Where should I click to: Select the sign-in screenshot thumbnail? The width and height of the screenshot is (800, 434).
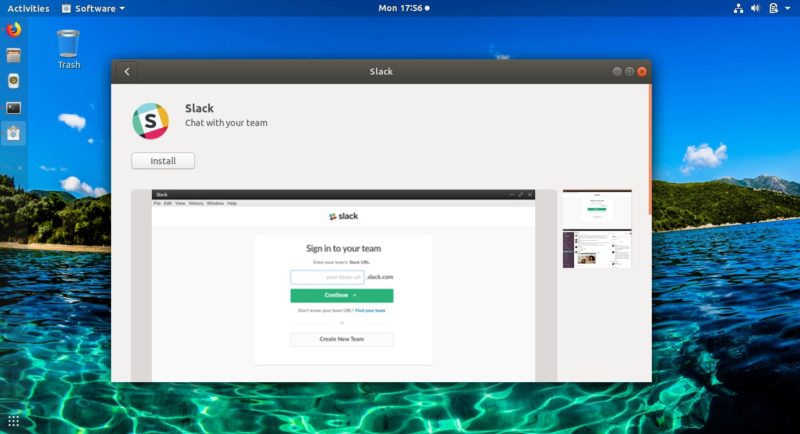coord(597,209)
